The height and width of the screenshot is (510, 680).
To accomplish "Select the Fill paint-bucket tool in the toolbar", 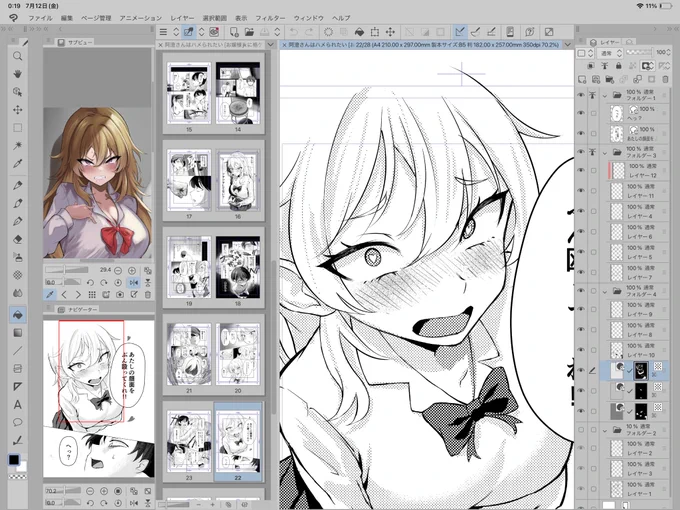I will click(17, 315).
